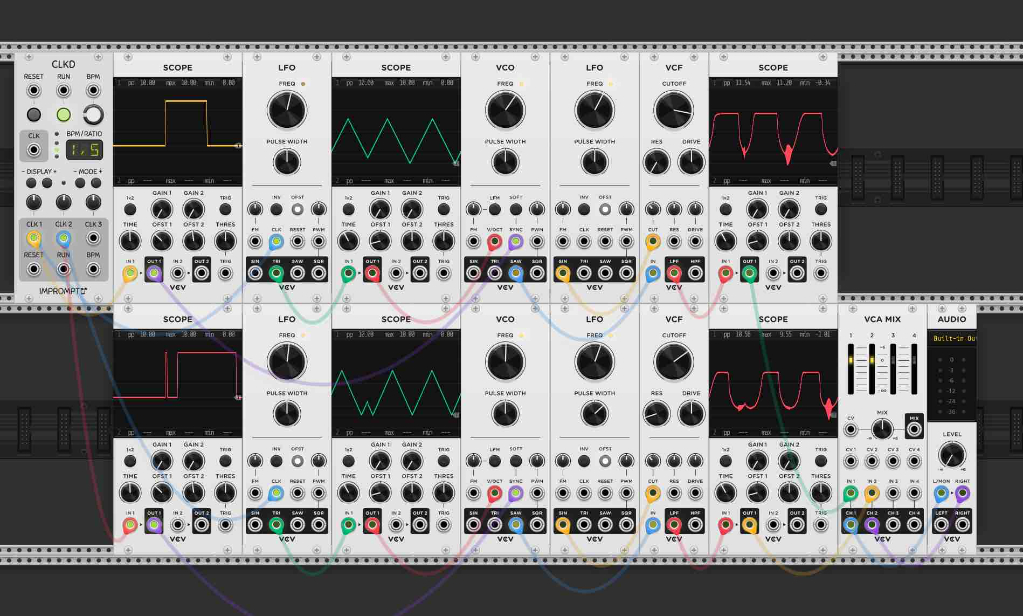Click the CUTOFF knob on the top-row VCF
Screen dimensions: 1023x616
673,111
